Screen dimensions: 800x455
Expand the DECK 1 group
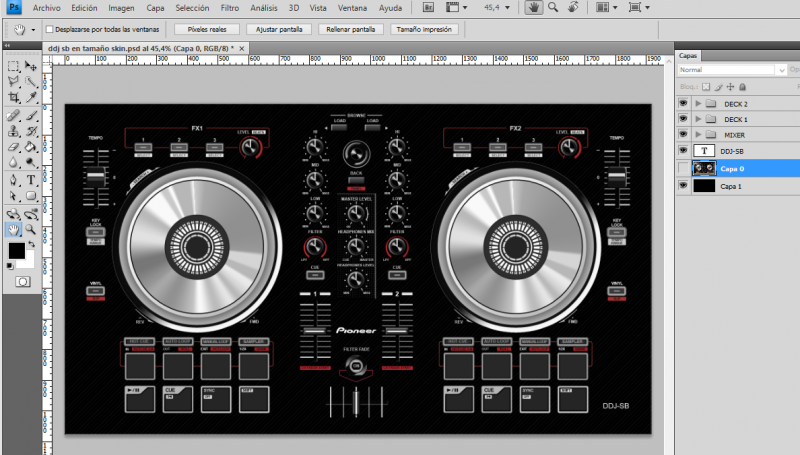(x=698, y=119)
